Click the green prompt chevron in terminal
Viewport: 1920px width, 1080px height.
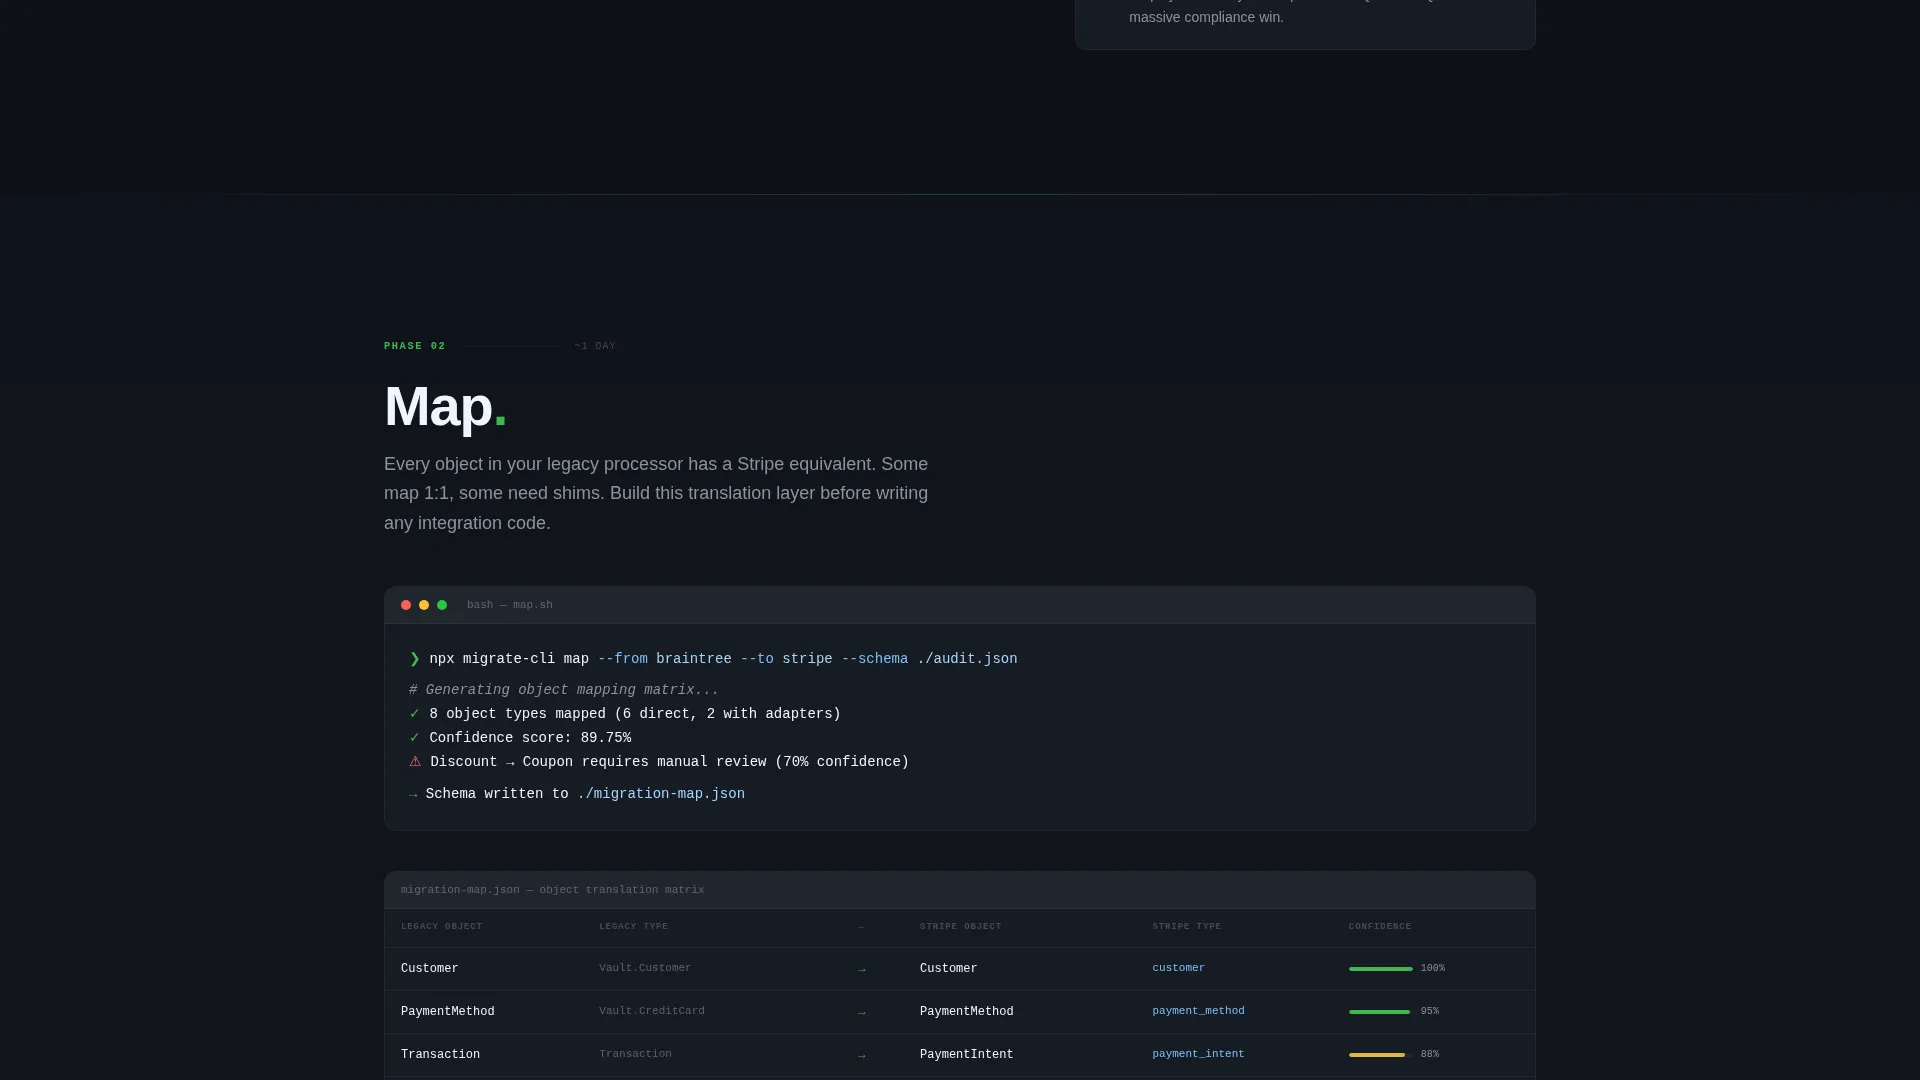point(415,659)
